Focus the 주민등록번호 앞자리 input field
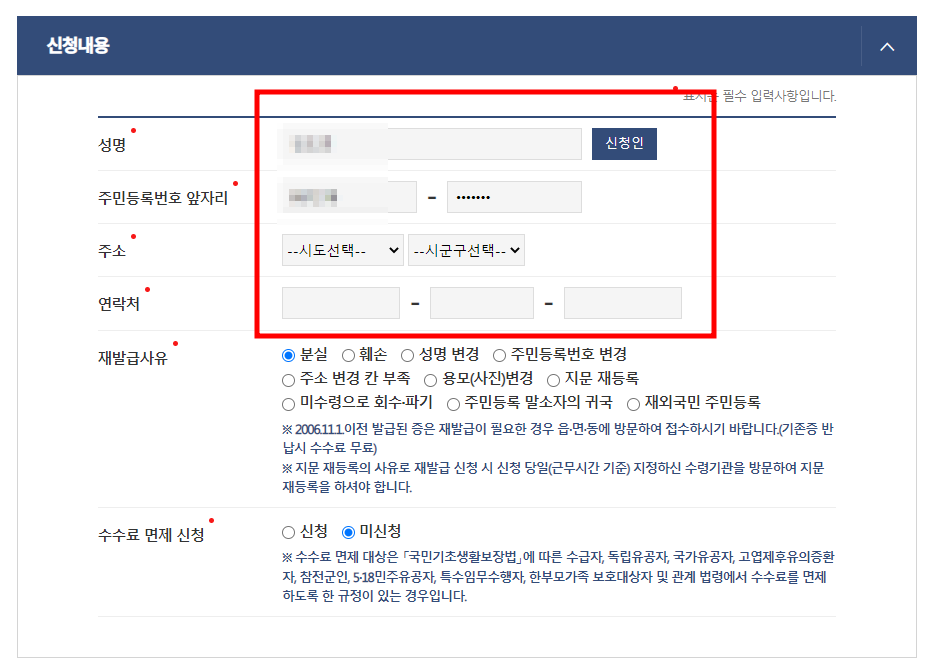 pyautogui.click(x=350, y=197)
